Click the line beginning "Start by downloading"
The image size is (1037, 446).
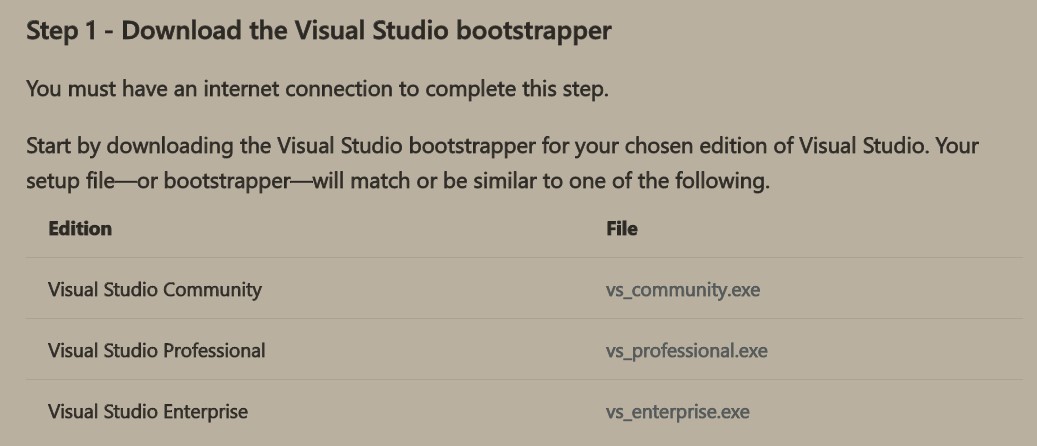[503, 146]
